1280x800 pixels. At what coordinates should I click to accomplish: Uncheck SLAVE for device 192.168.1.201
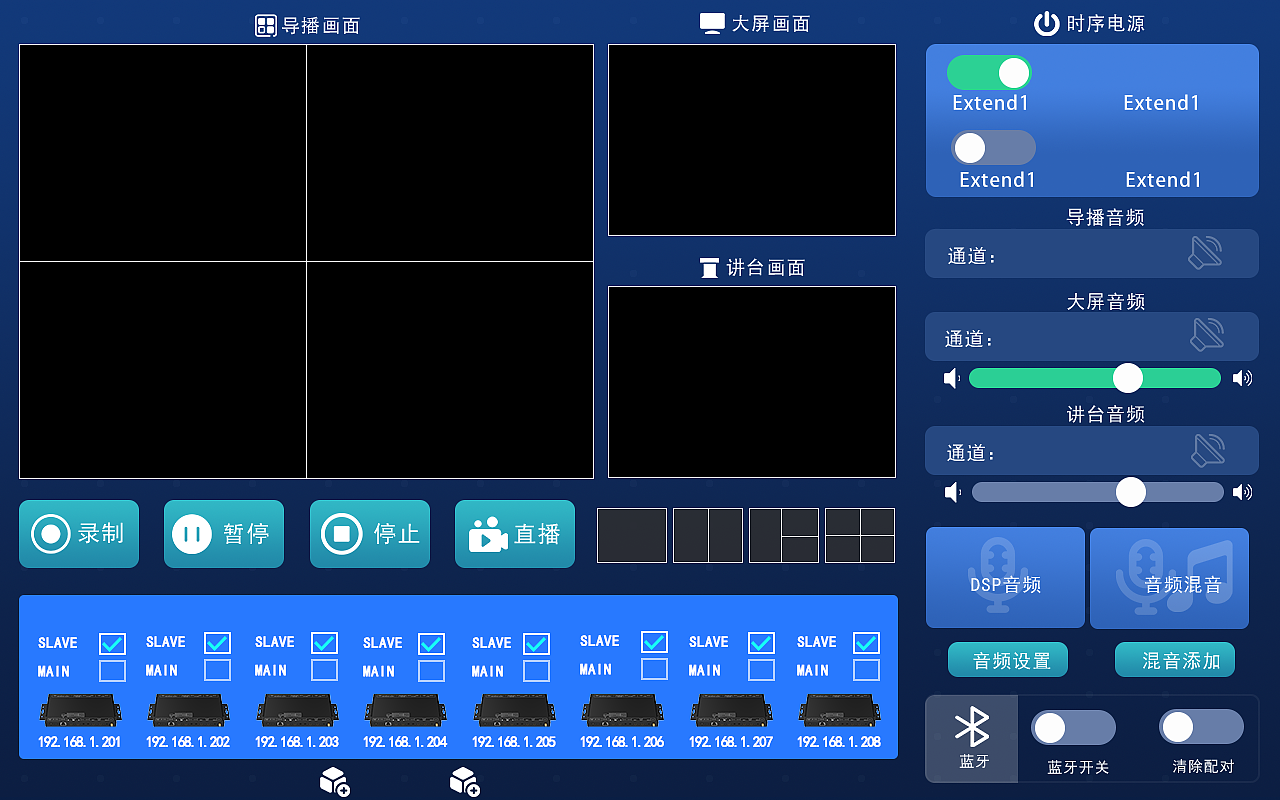(112, 643)
